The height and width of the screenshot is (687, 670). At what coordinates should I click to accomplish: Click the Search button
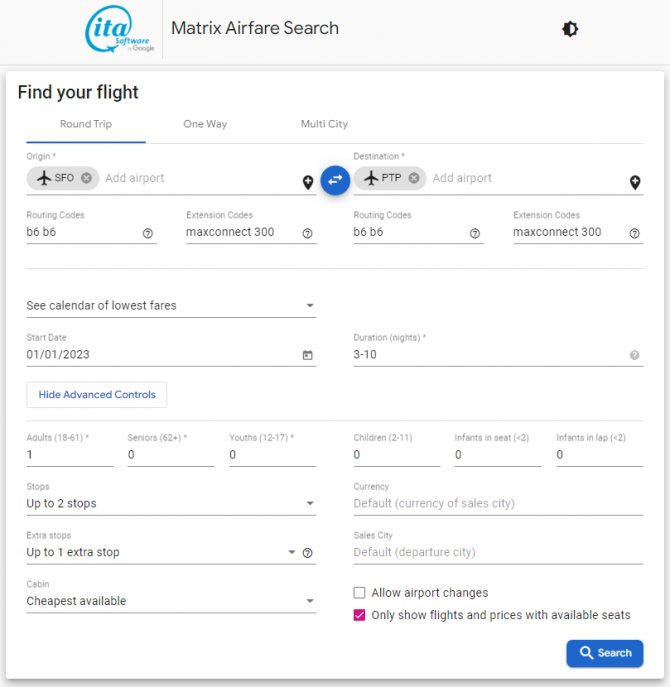coord(604,653)
